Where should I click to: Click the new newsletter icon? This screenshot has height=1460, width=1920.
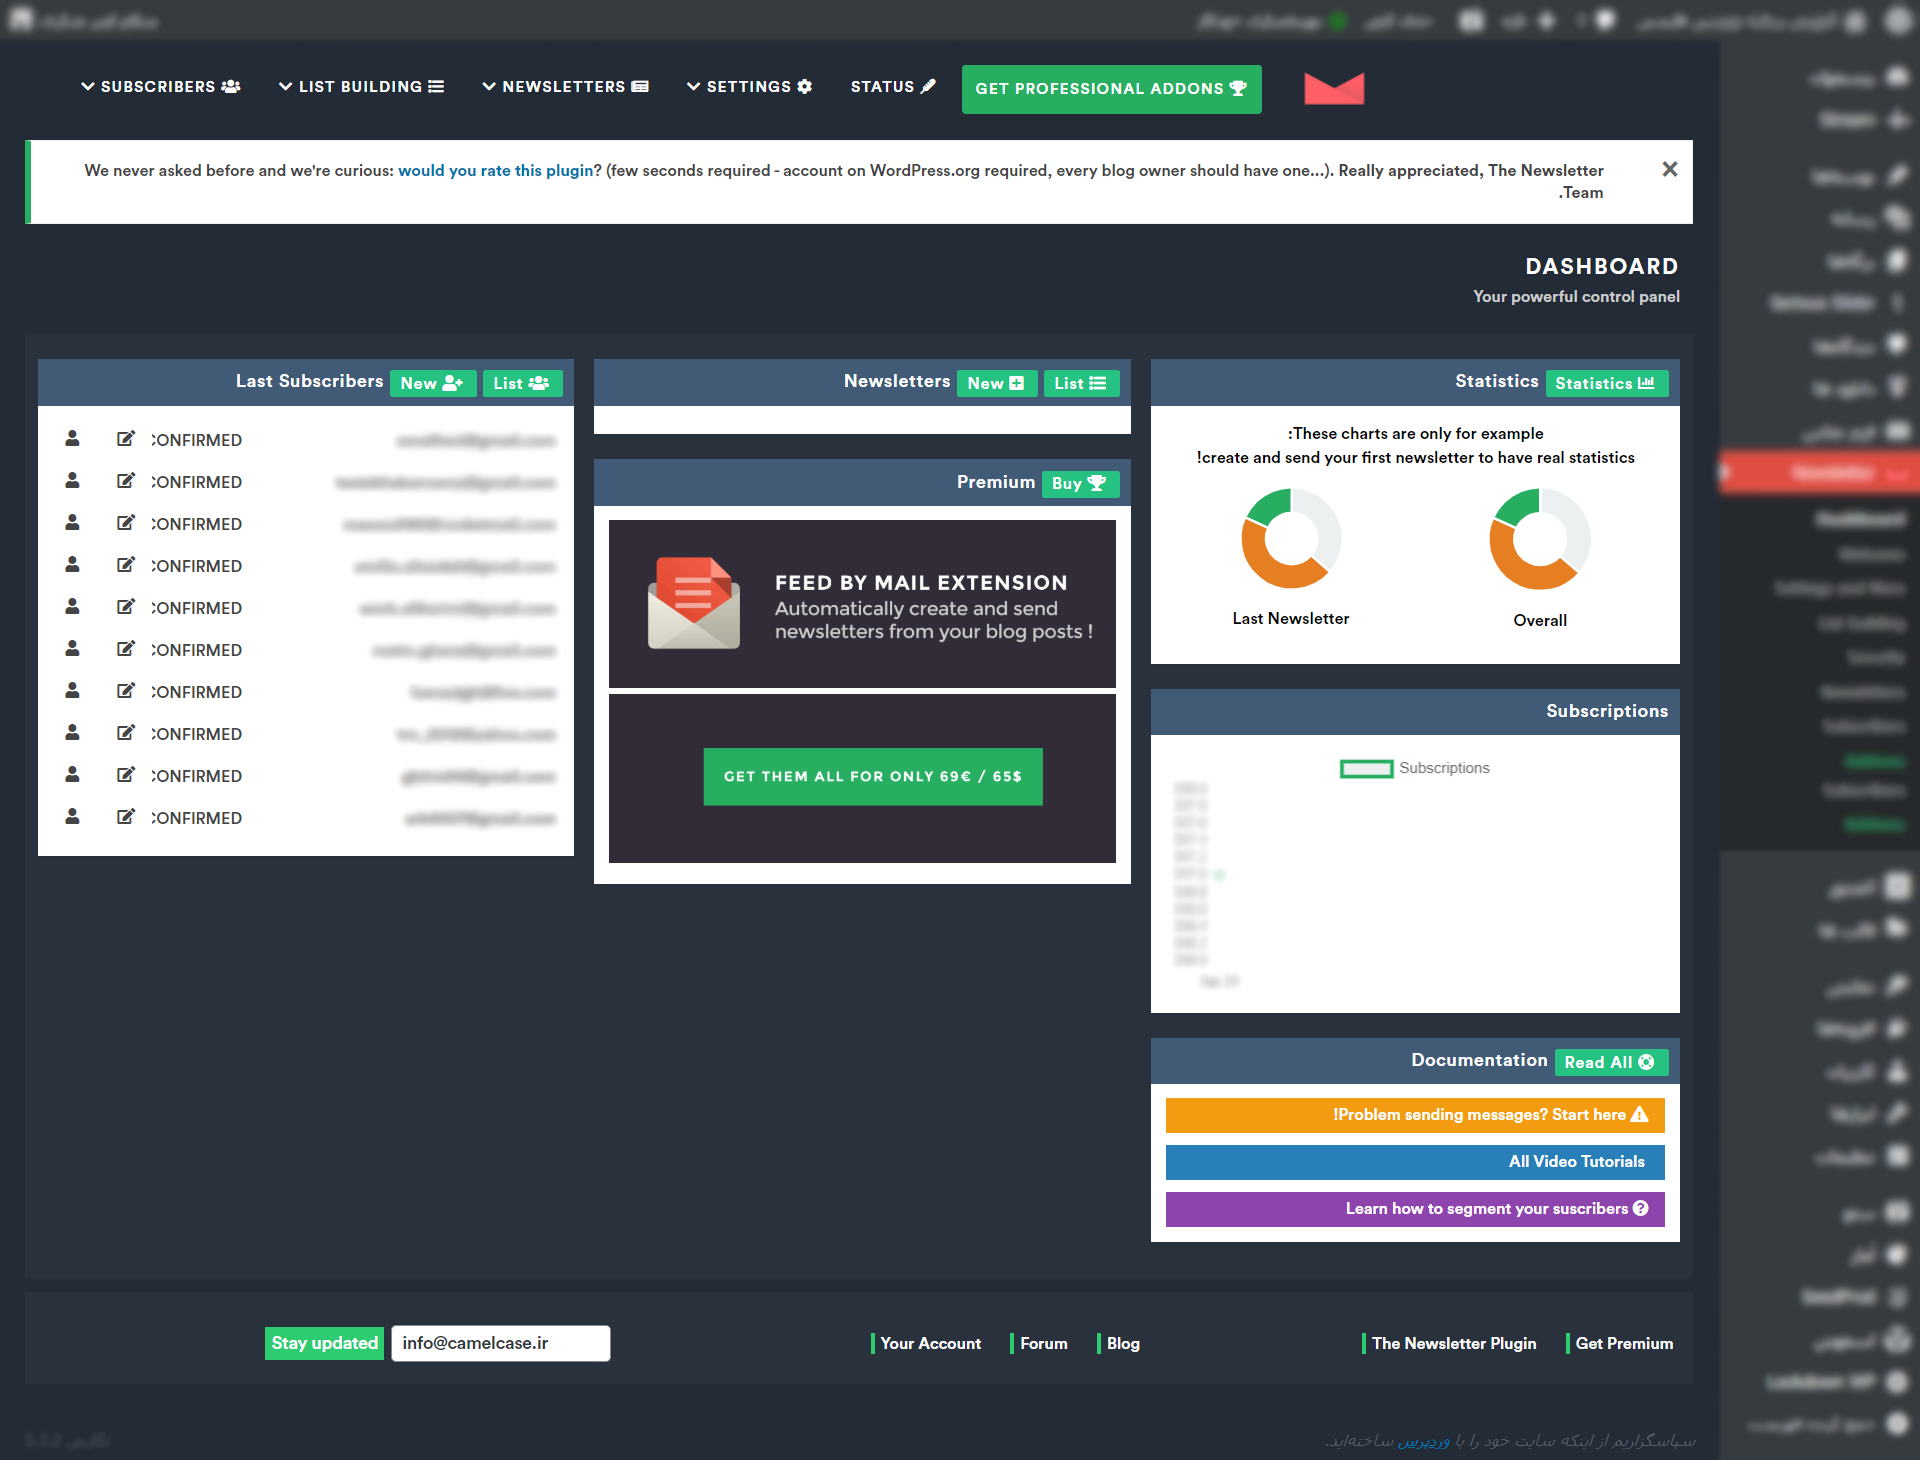(x=994, y=383)
